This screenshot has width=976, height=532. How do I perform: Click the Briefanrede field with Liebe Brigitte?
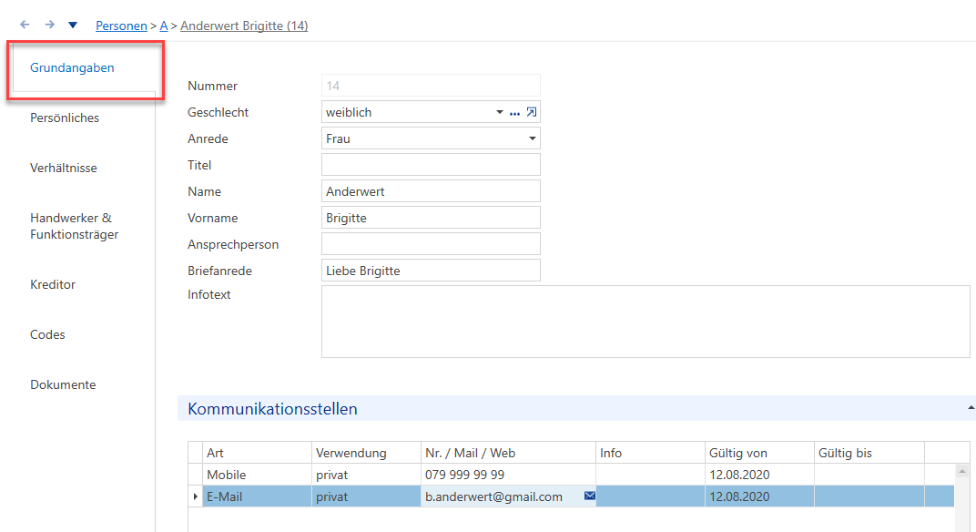click(x=431, y=271)
